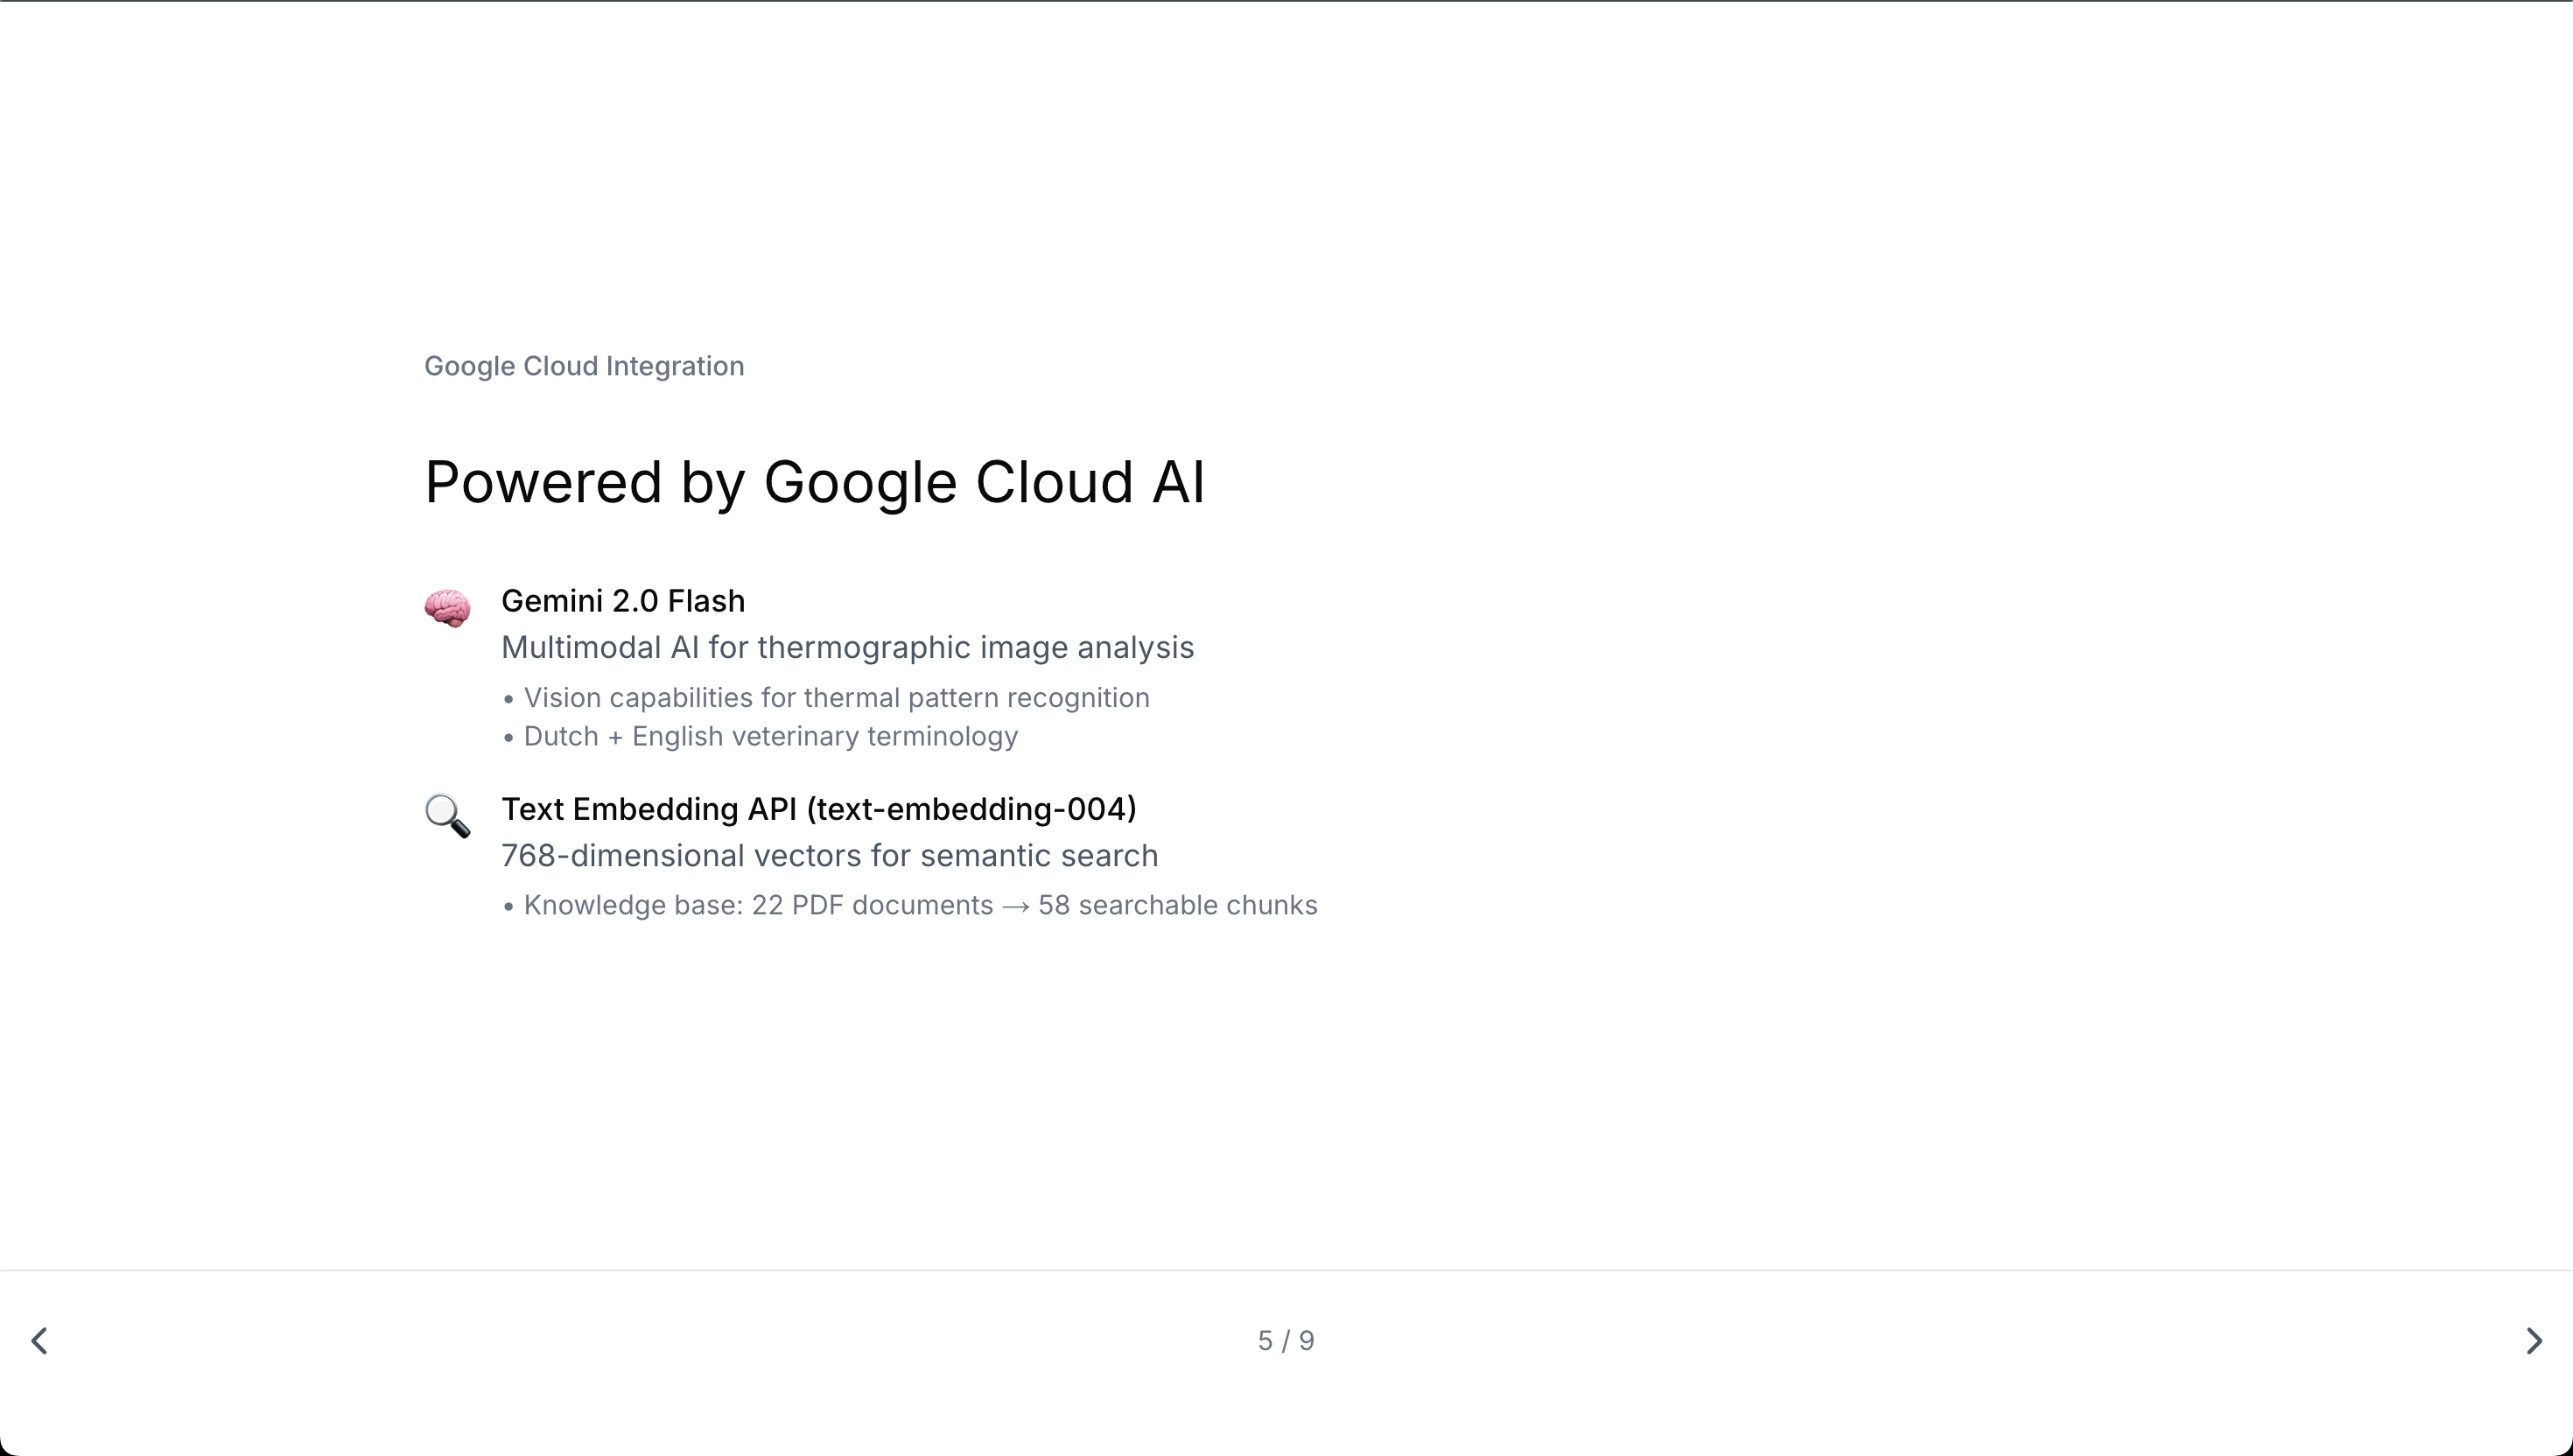Click the text-embedding-004 model name in parentheses
The height and width of the screenshot is (1456, 2573).
(971, 809)
